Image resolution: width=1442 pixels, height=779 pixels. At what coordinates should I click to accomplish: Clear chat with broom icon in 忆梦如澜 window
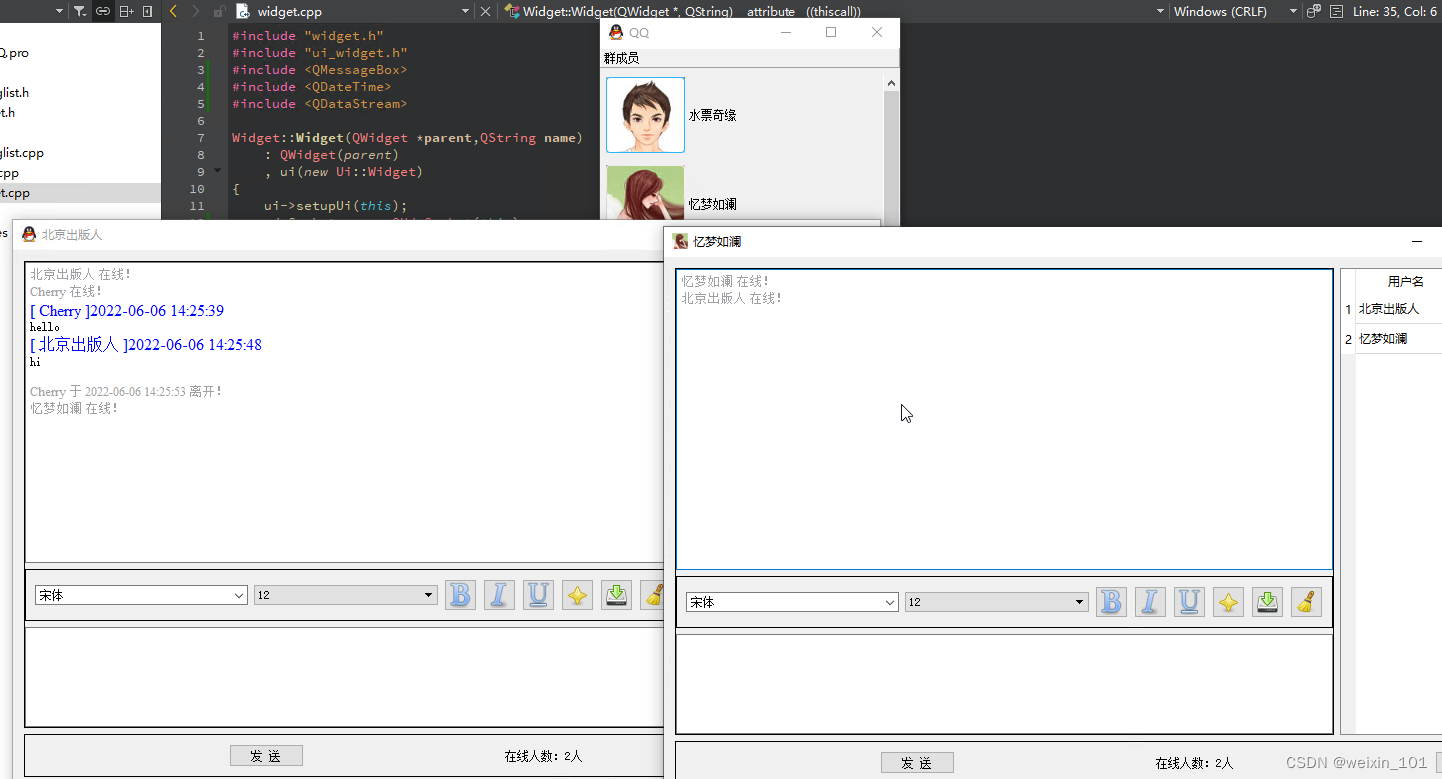coord(1306,602)
